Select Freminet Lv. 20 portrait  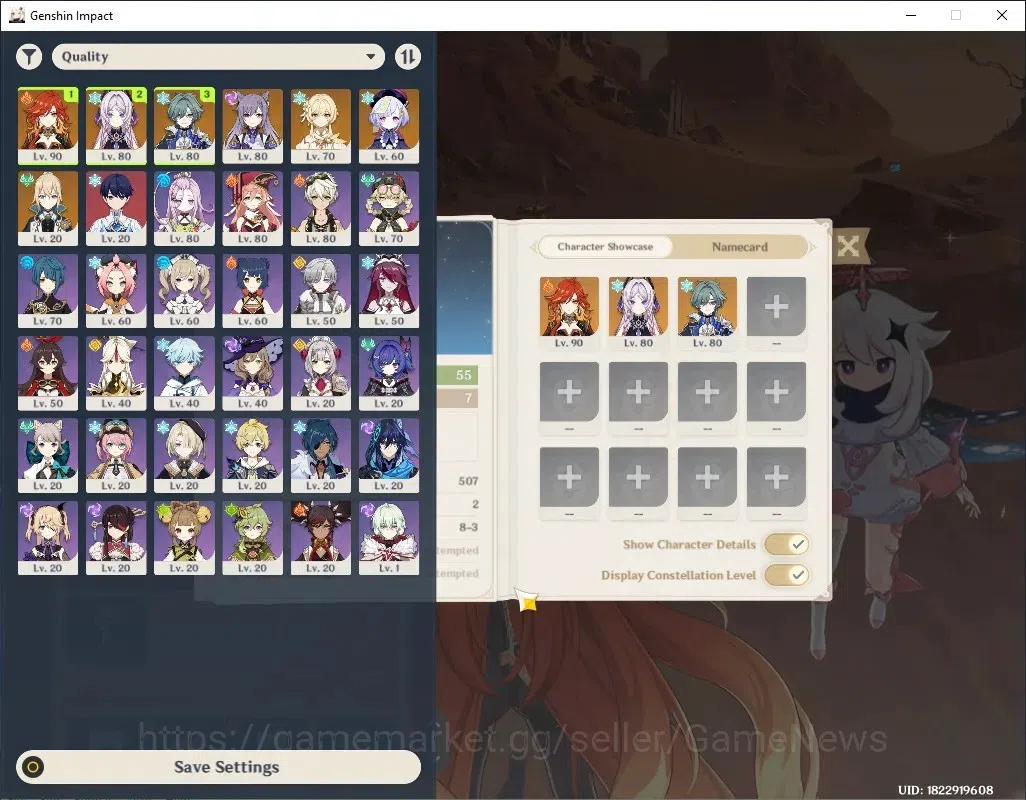(x=184, y=455)
